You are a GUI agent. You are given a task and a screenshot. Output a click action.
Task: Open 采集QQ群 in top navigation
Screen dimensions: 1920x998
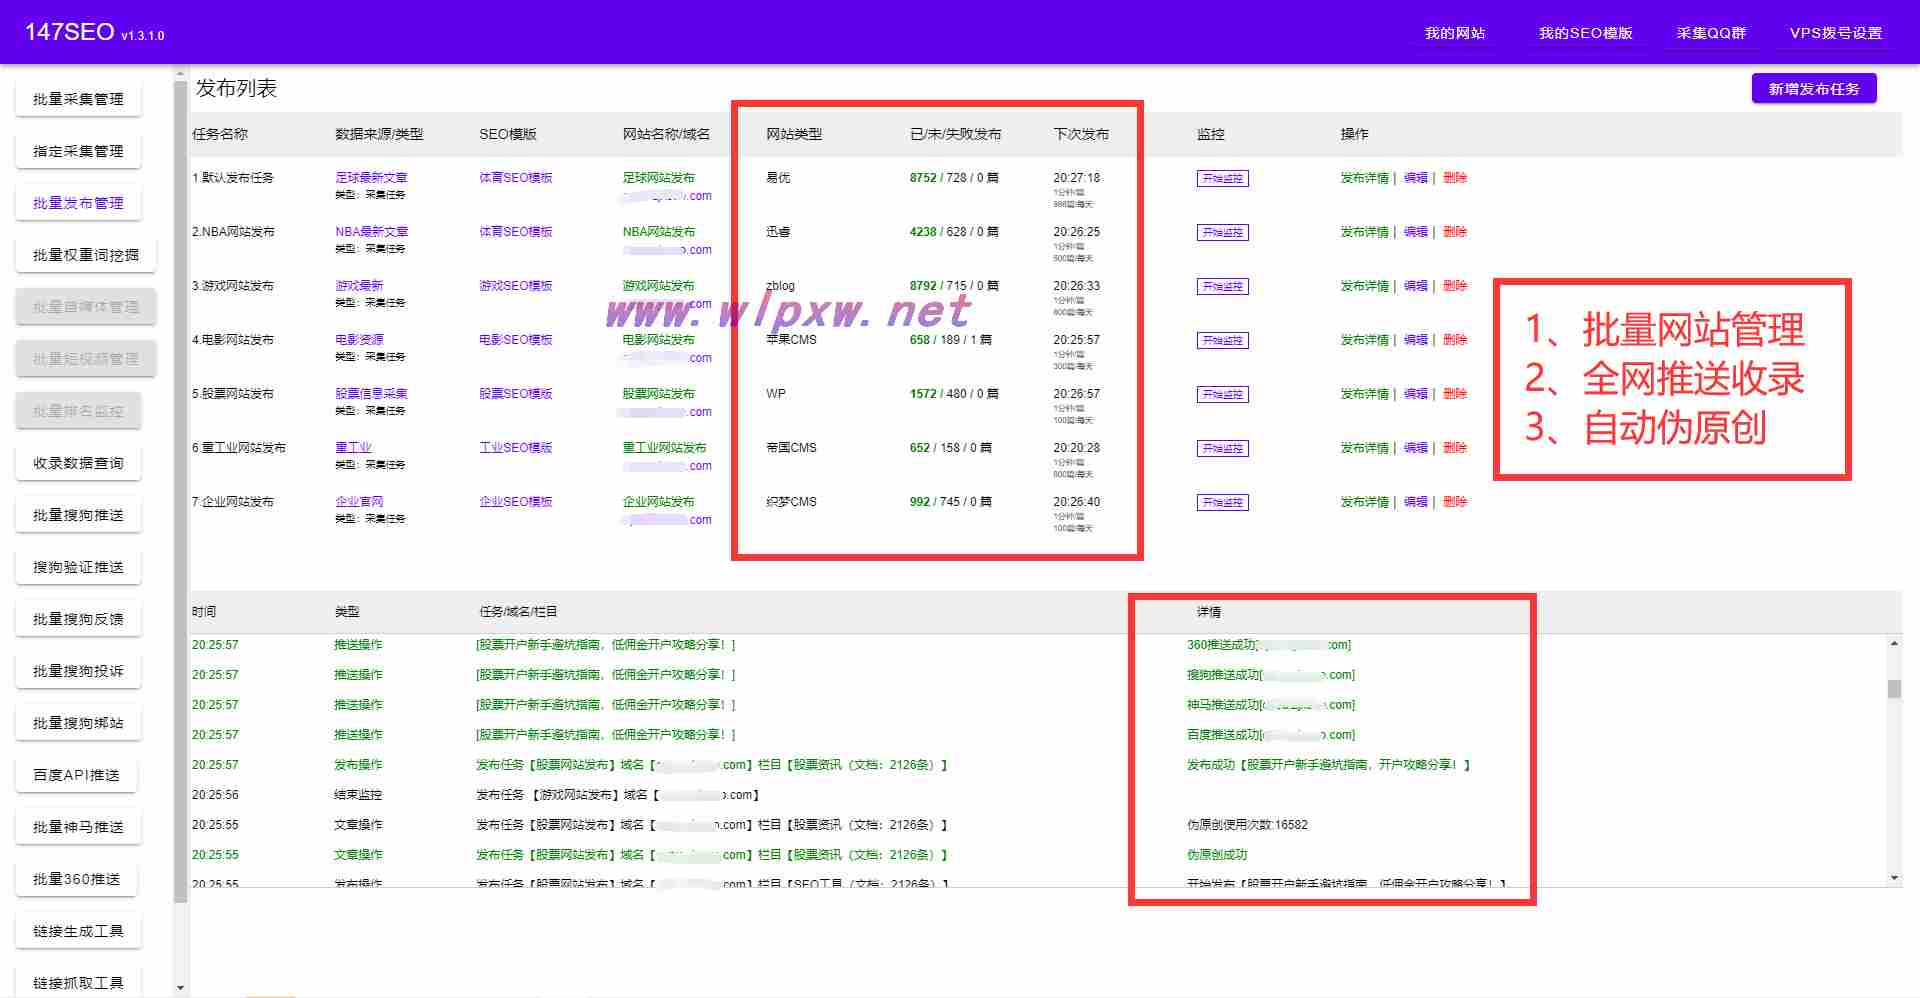pos(1711,33)
